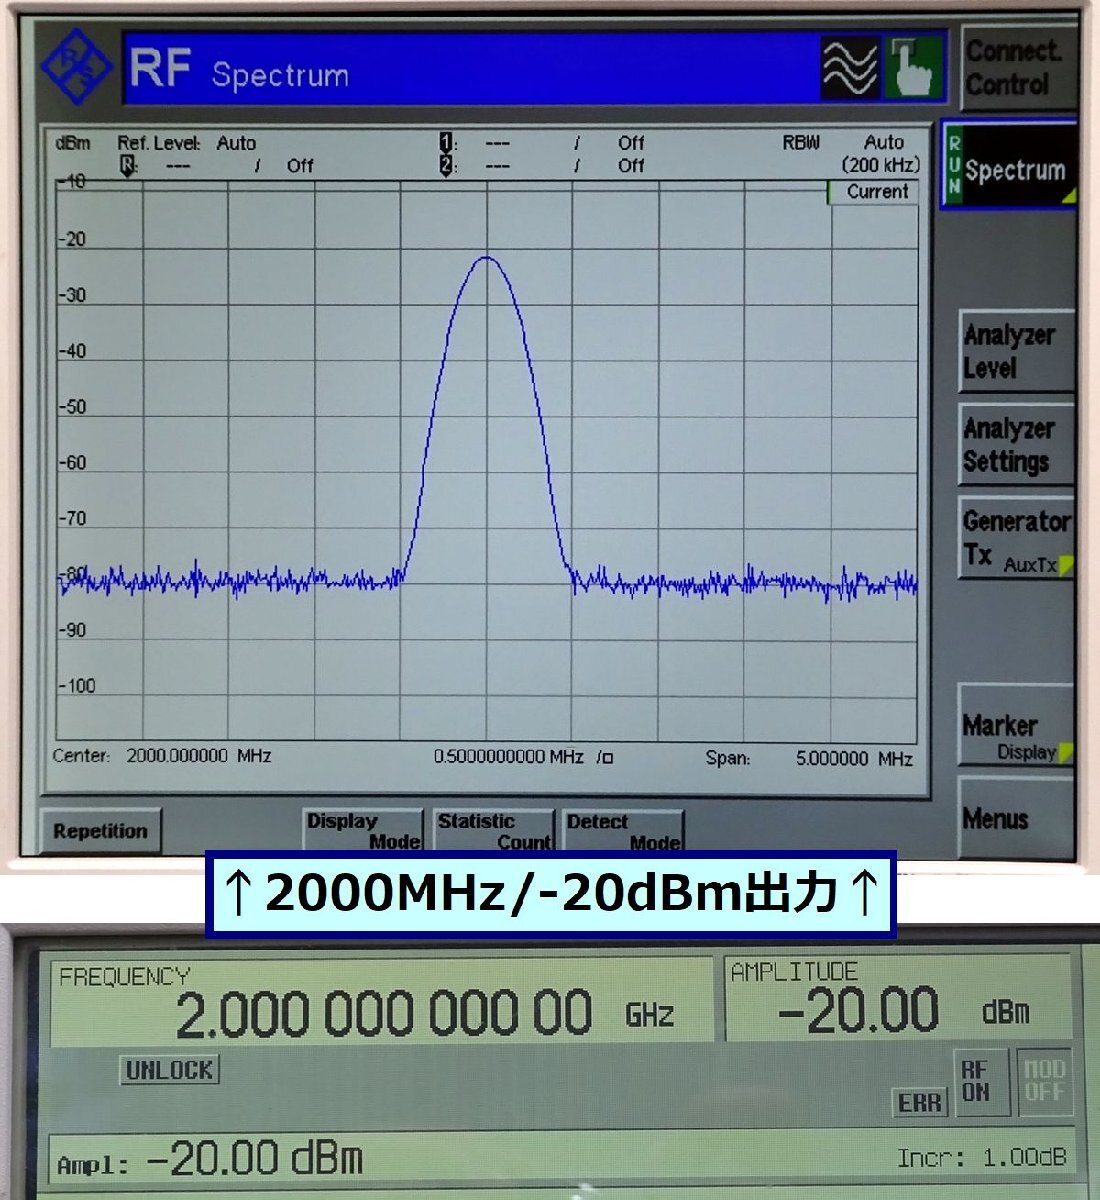Select the Spectrum RUN softkey
This screenshot has height=1200, width=1100.
(x=1008, y=165)
